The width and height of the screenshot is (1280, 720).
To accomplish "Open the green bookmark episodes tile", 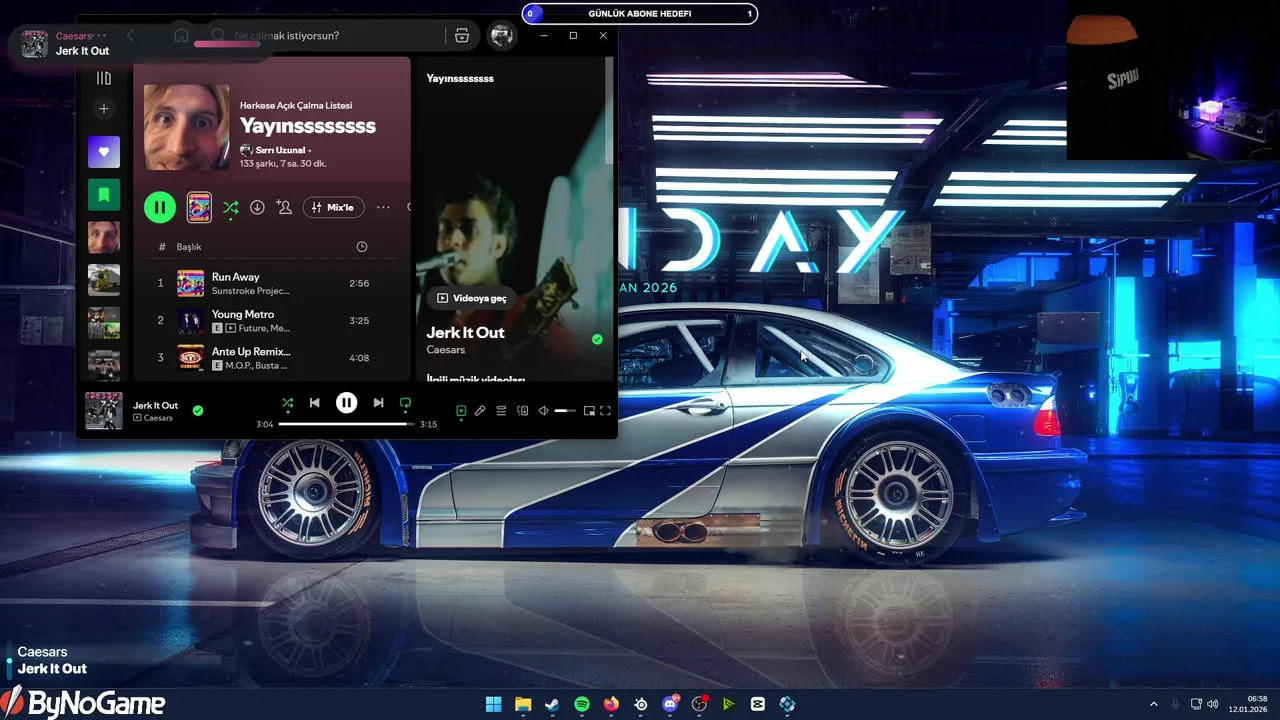I will [x=104, y=195].
